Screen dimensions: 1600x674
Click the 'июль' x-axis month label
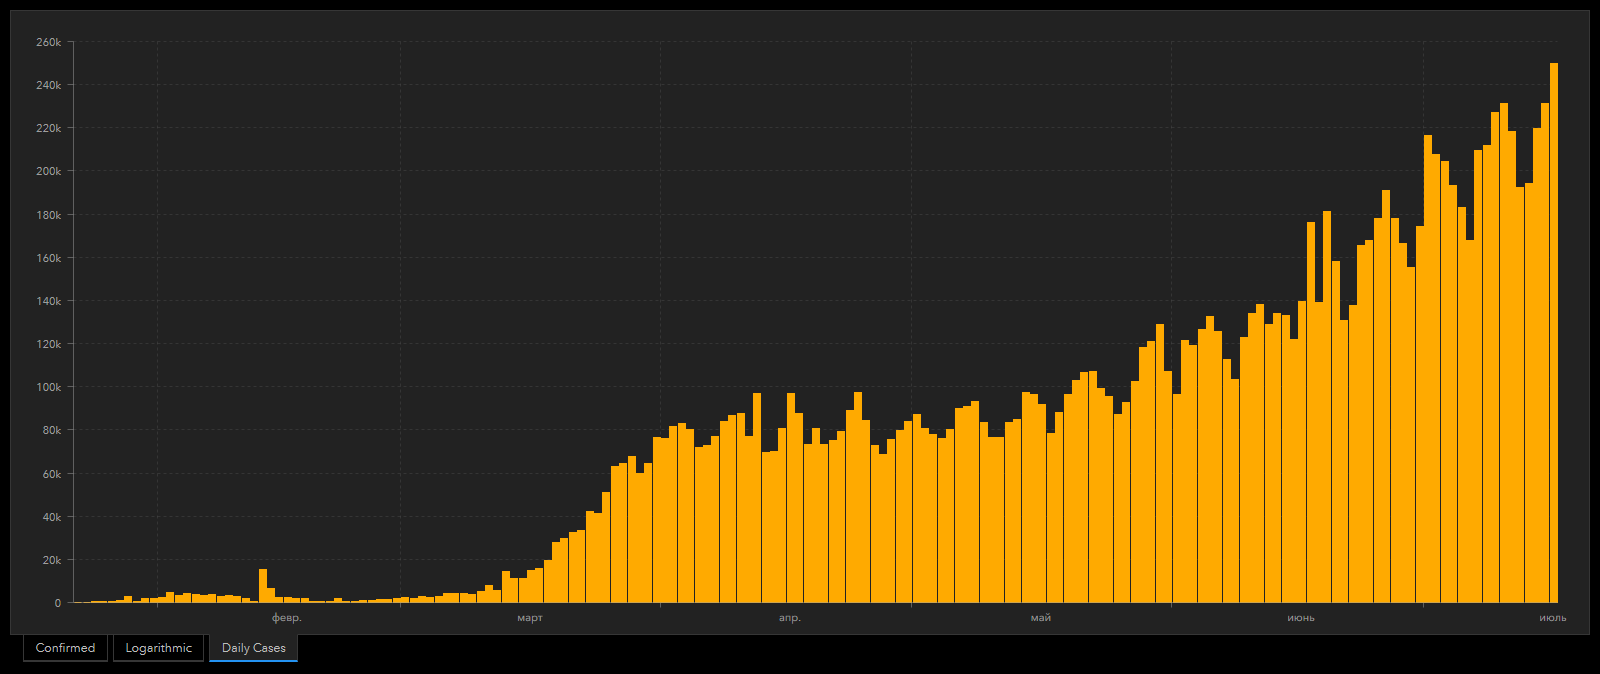coord(1553,618)
